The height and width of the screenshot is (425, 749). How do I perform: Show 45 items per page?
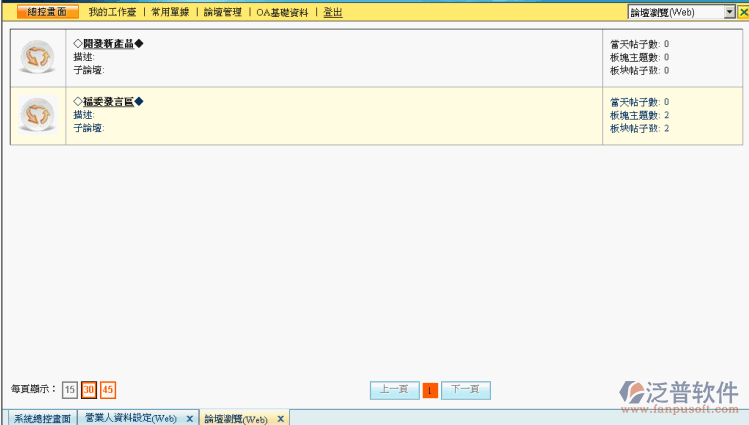(108, 389)
